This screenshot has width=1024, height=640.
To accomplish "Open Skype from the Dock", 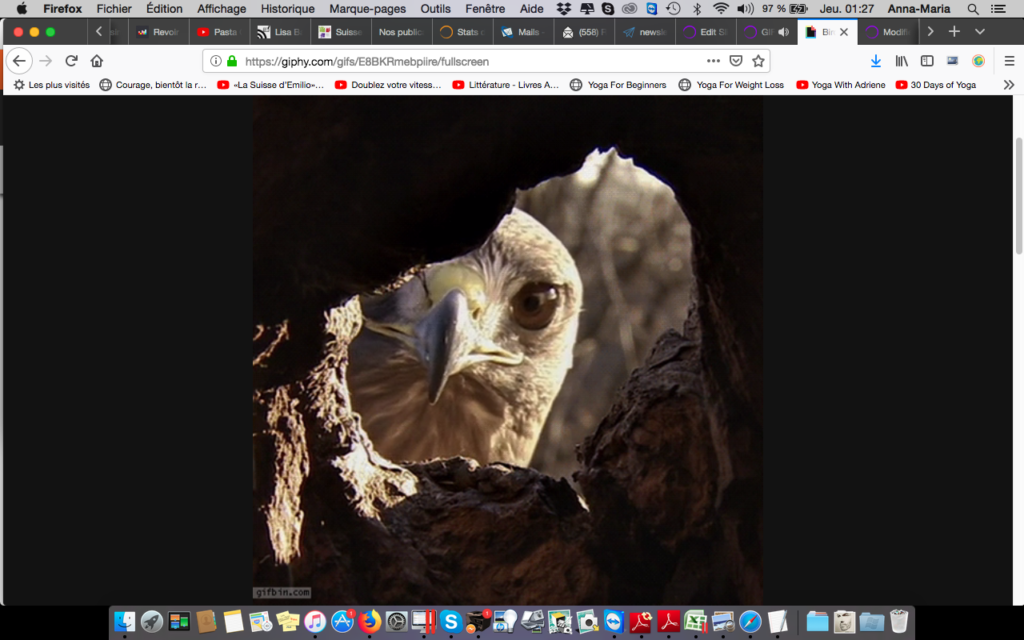I will point(449,621).
